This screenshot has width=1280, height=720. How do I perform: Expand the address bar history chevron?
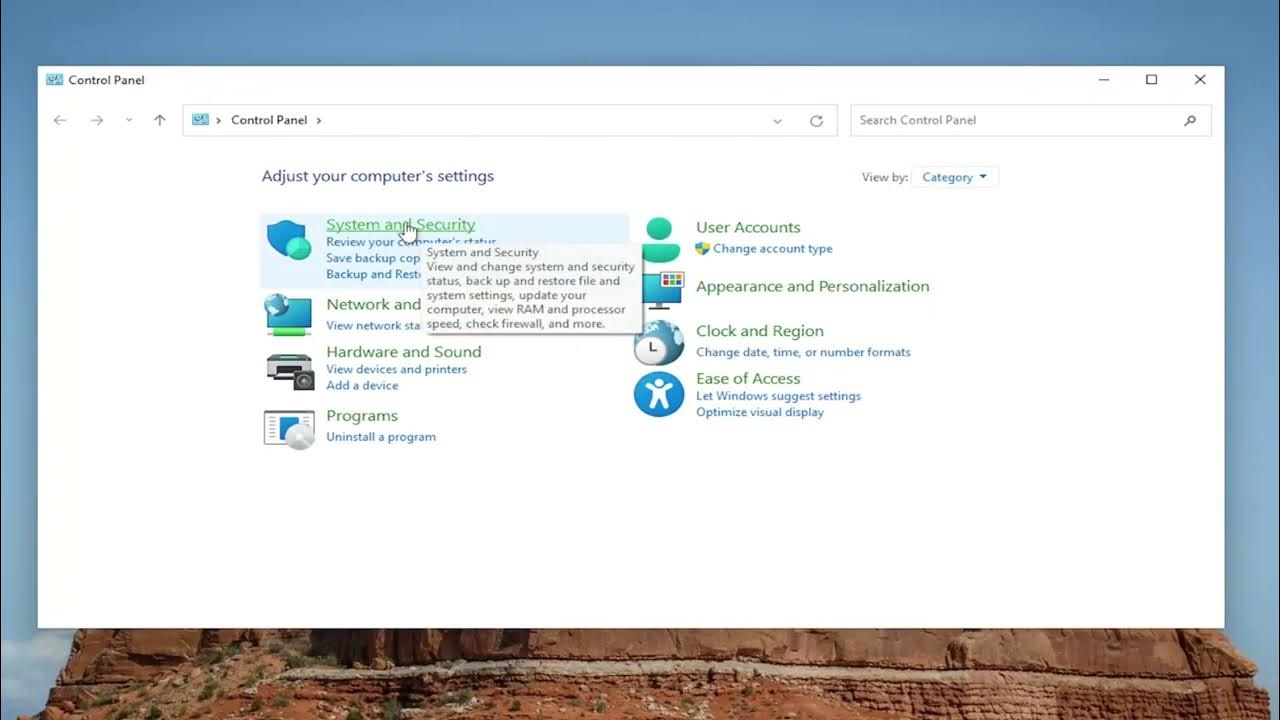[777, 121]
